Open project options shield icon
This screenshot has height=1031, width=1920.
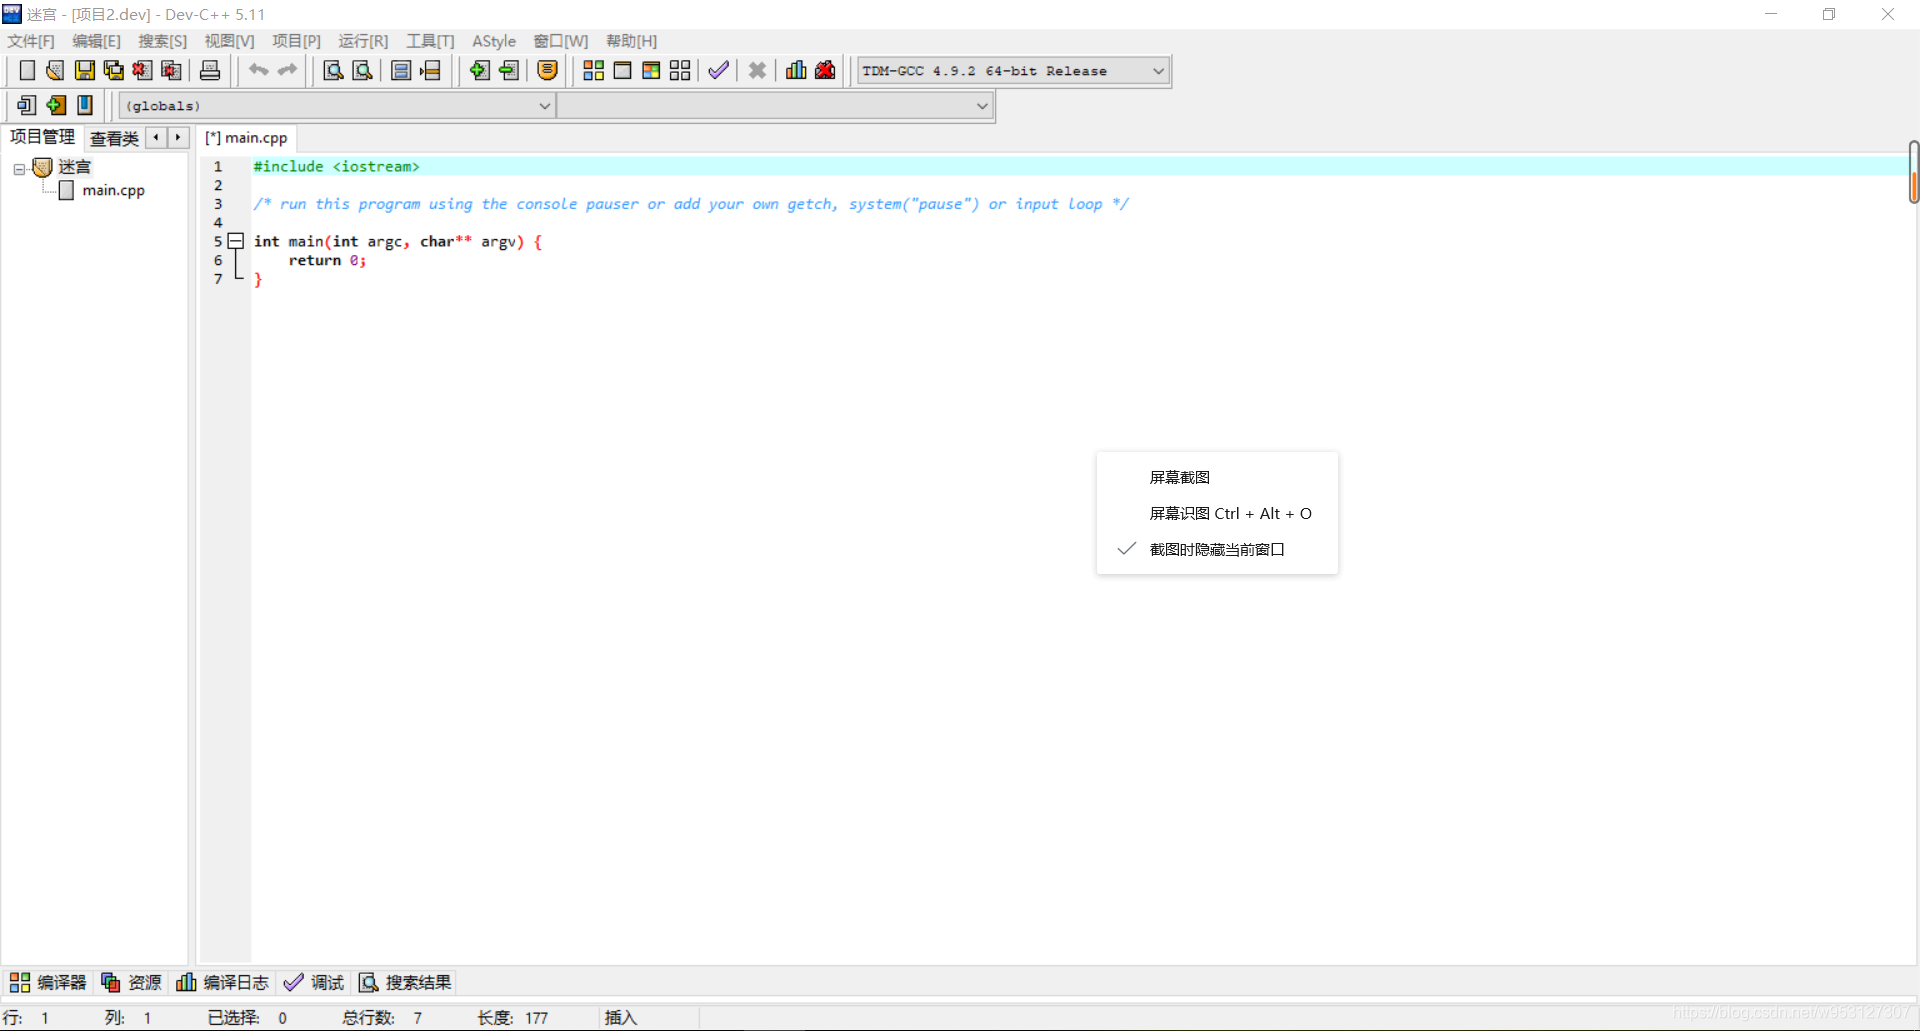547,70
